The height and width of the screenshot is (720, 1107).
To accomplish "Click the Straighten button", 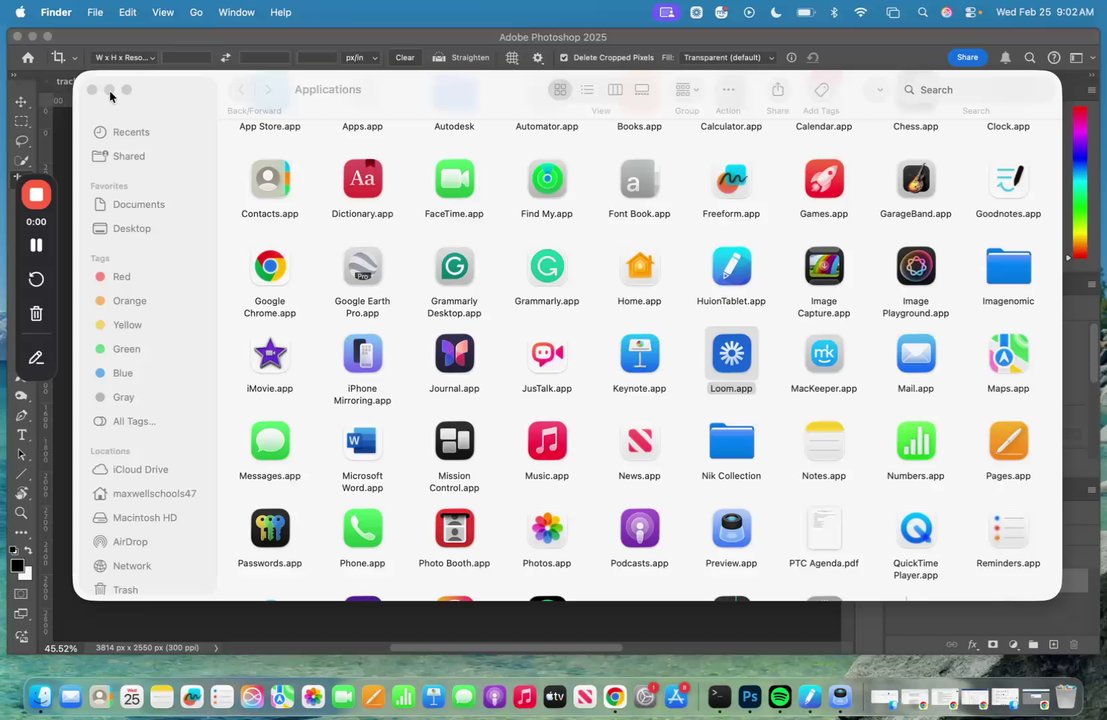I will click(461, 58).
